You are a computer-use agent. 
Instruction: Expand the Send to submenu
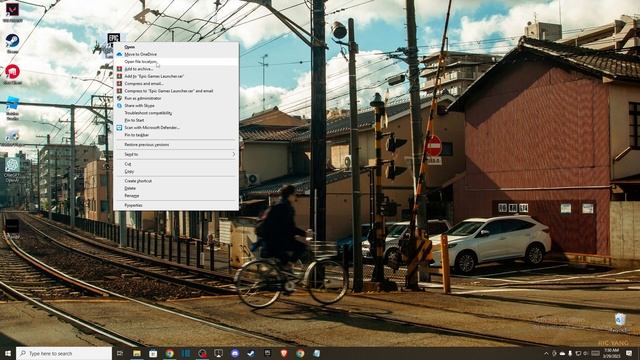pyautogui.click(x=176, y=155)
